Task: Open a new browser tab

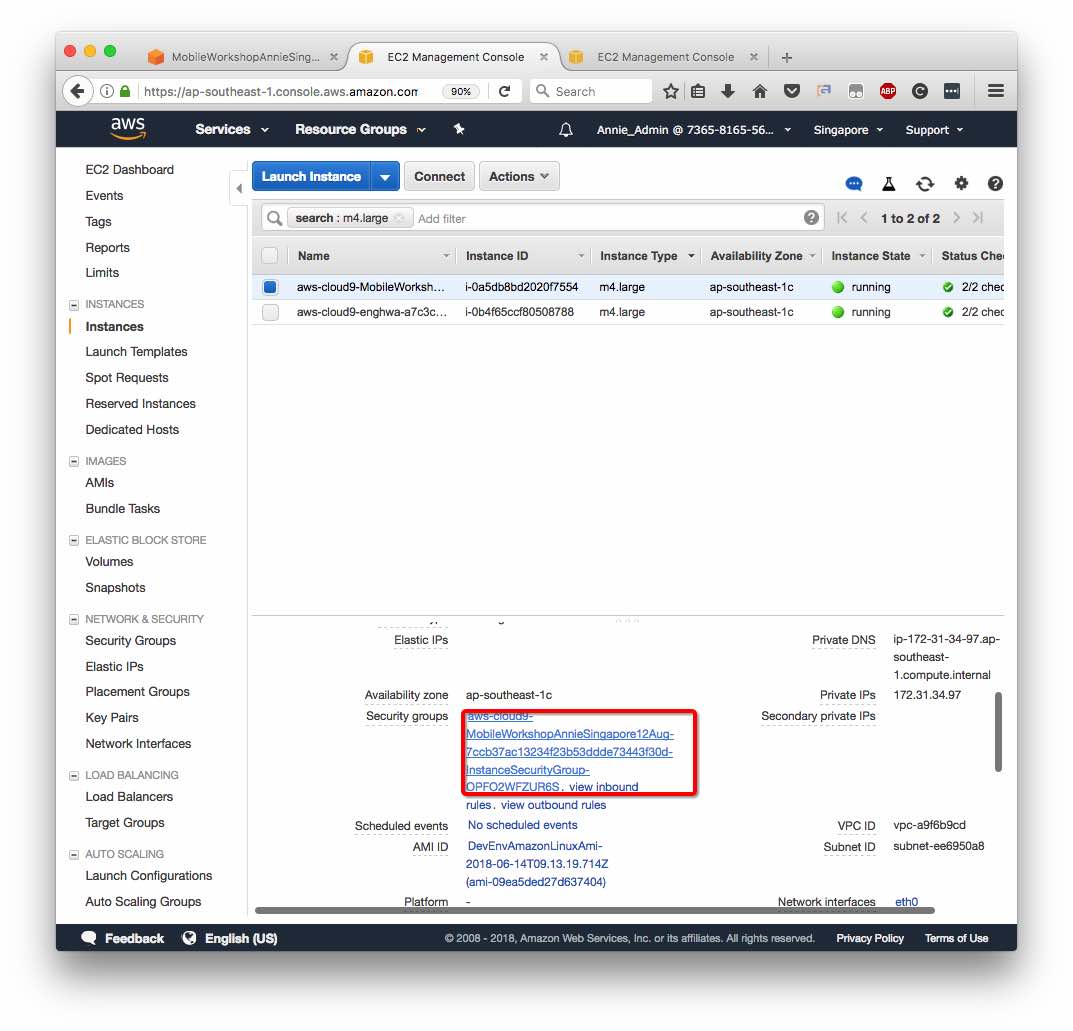Action: coord(787,57)
